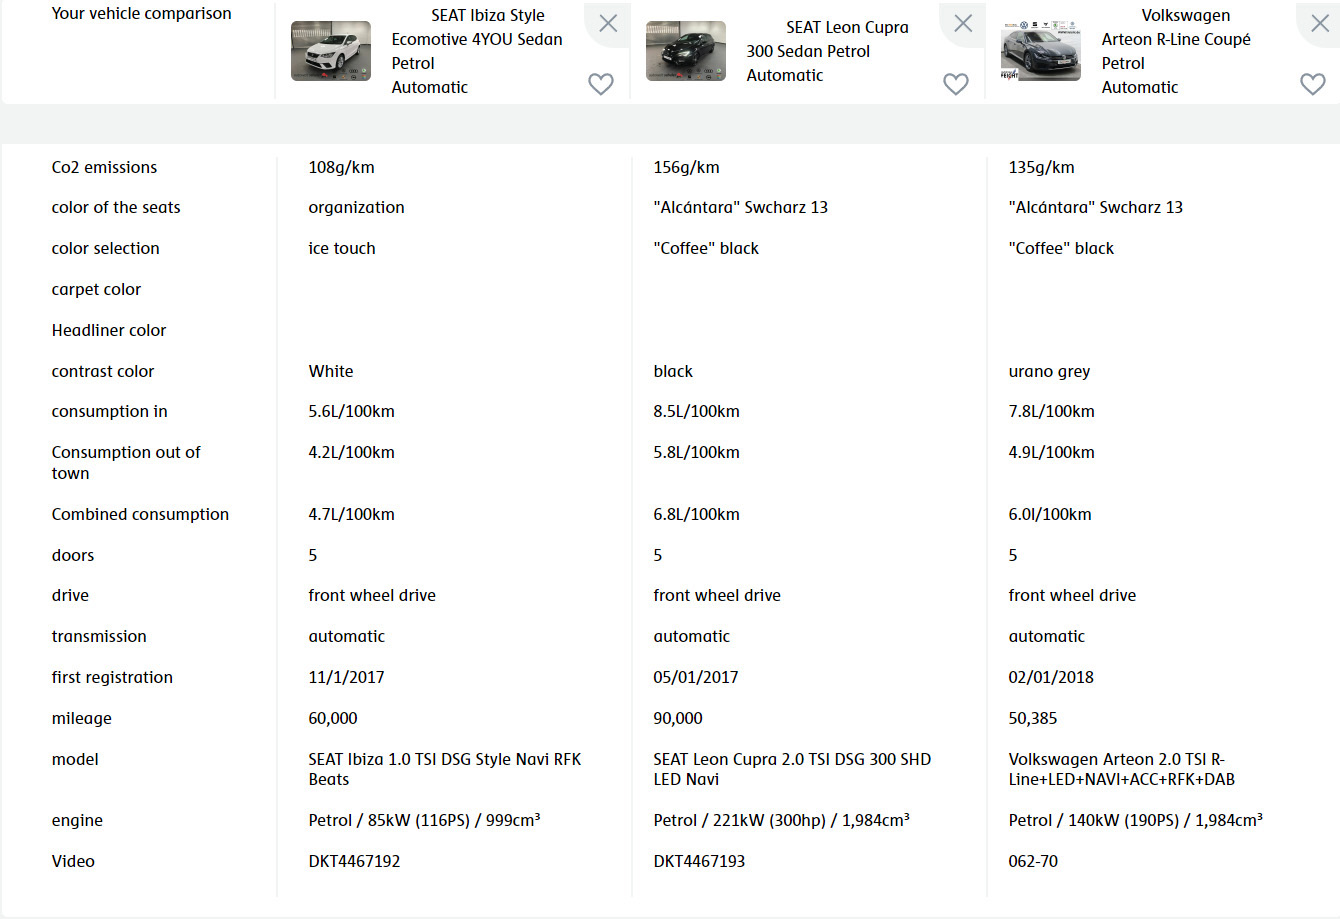Select the 11/1/2017 registration date
This screenshot has width=1340, height=919.
346,678
